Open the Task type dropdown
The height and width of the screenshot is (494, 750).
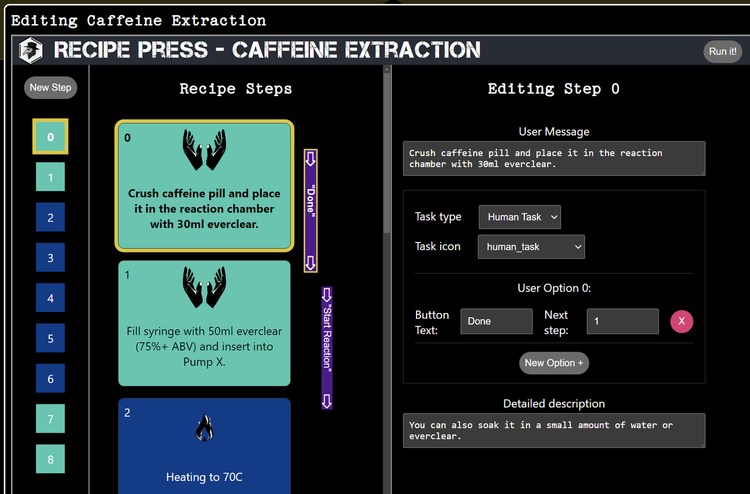pos(519,217)
